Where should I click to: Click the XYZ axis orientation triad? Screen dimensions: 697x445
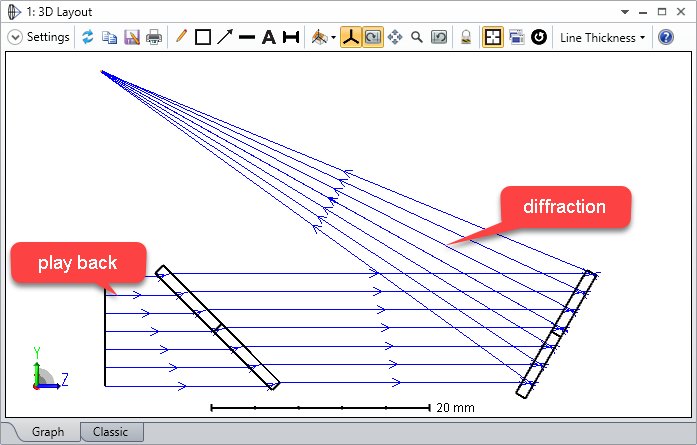click(x=50, y=369)
